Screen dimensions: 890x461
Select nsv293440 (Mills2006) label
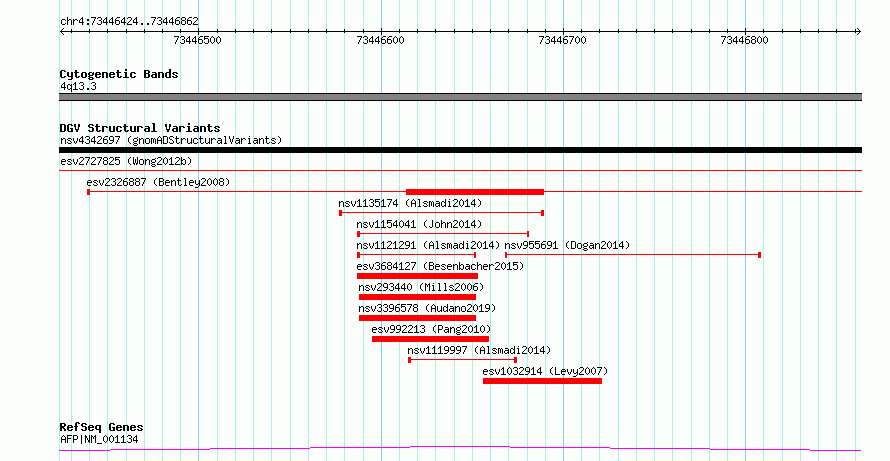(421, 287)
